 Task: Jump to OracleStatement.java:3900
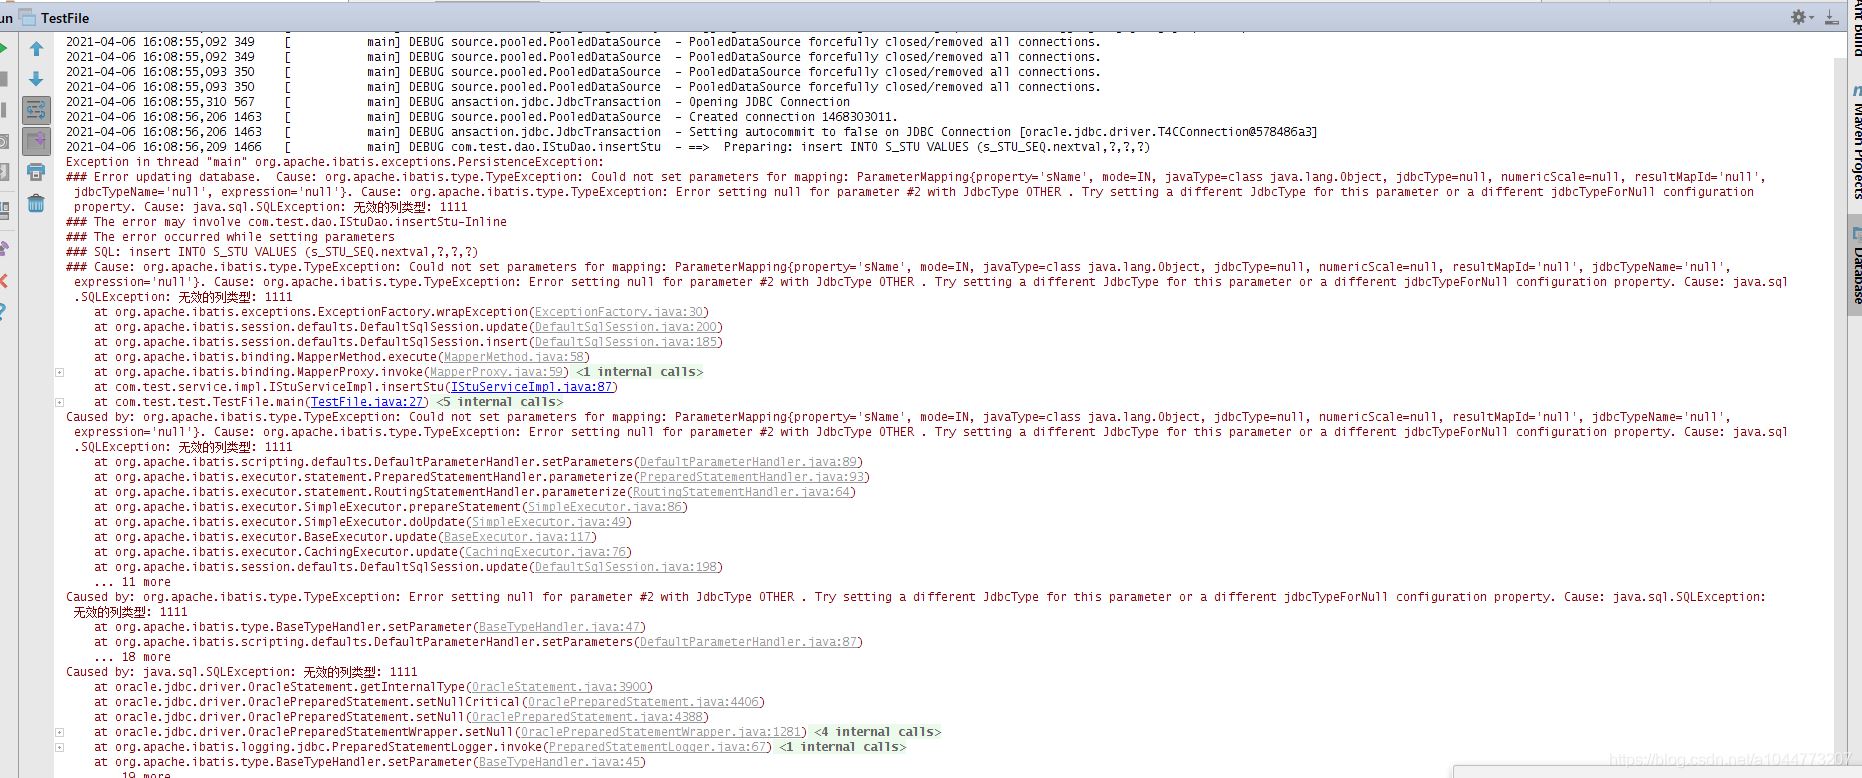560,687
